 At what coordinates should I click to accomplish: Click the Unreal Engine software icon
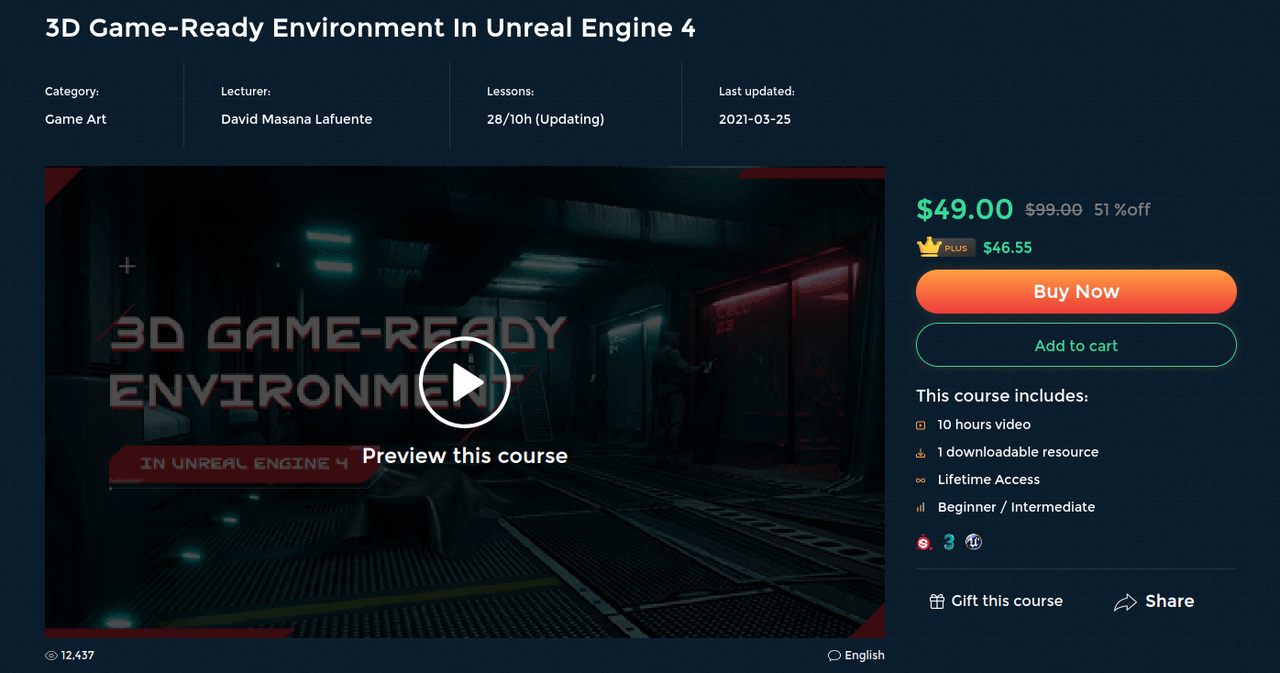(974, 542)
